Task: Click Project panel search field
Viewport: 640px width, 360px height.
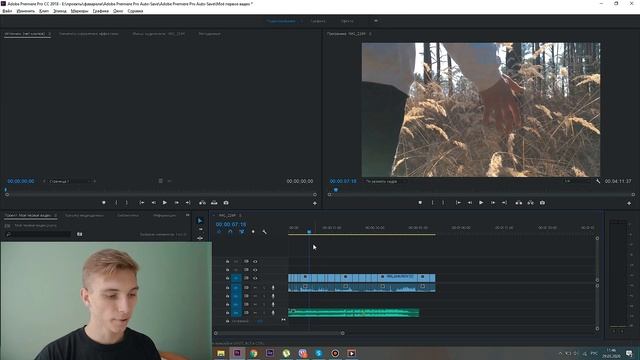Action: [39, 234]
